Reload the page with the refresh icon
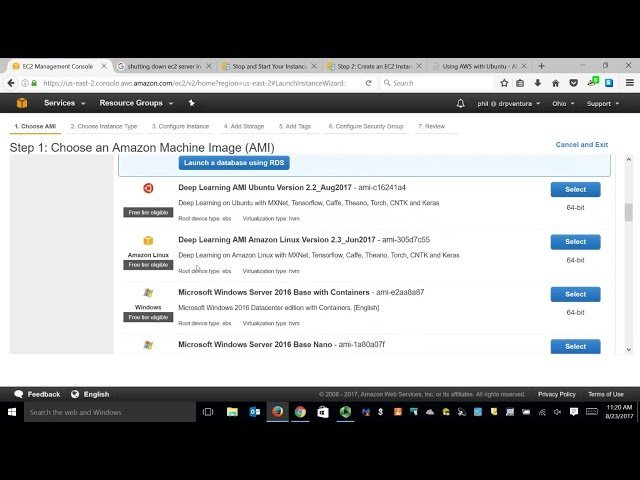 [368, 83]
